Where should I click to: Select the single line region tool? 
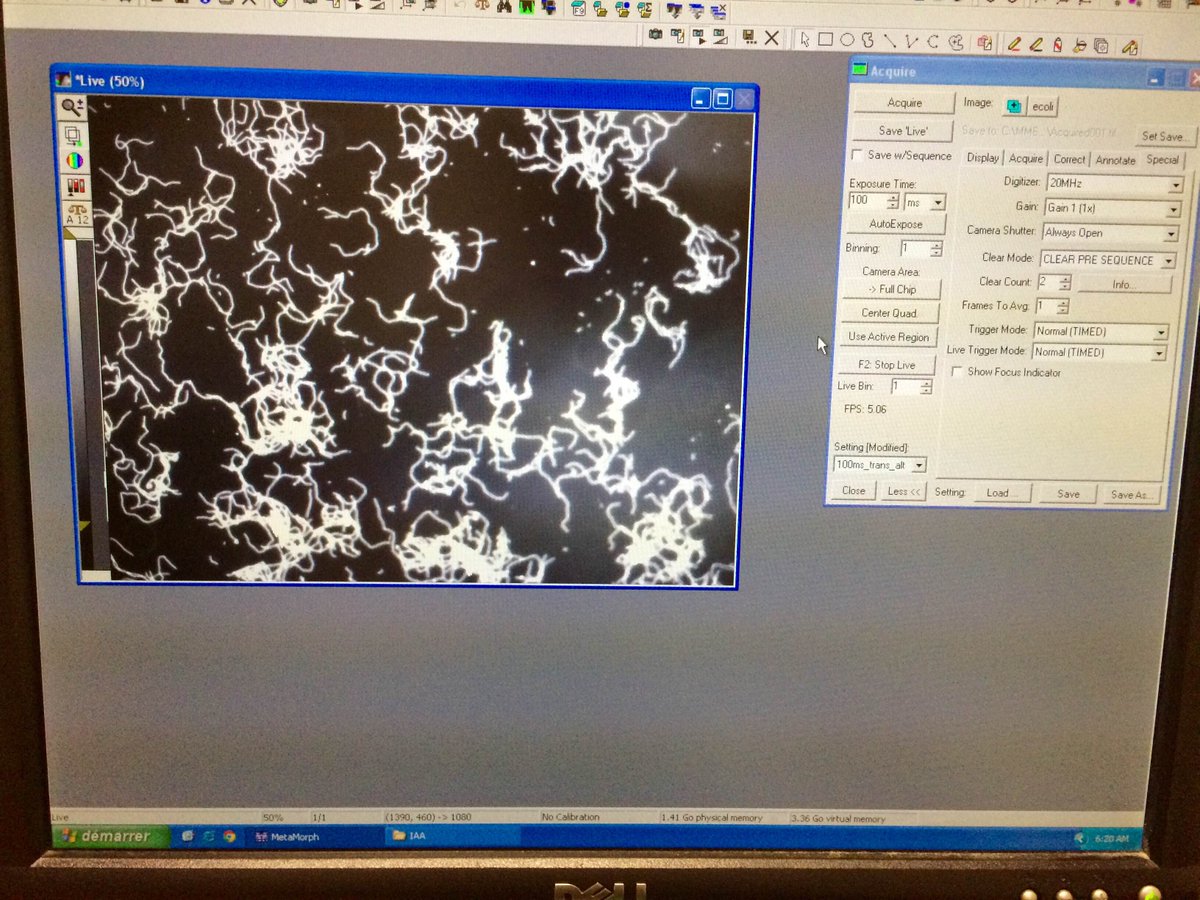[890, 41]
